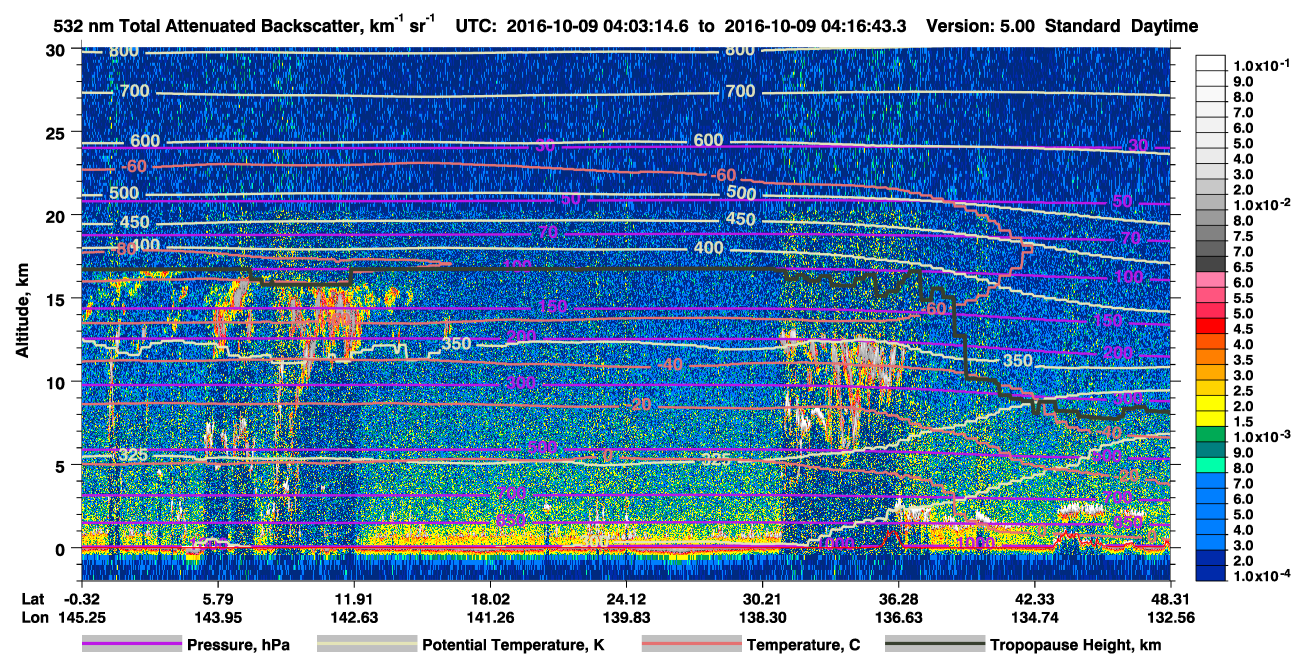Click the latitude value 36.28

(898, 598)
